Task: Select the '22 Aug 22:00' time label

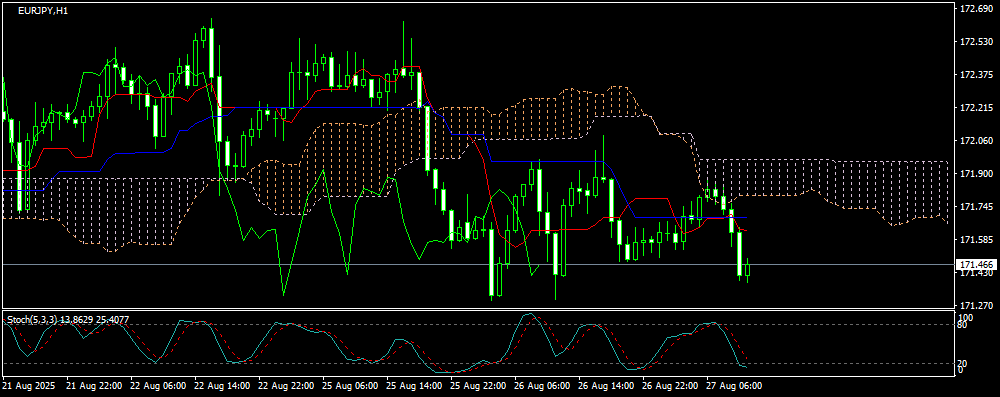Action: click(286, 386)
